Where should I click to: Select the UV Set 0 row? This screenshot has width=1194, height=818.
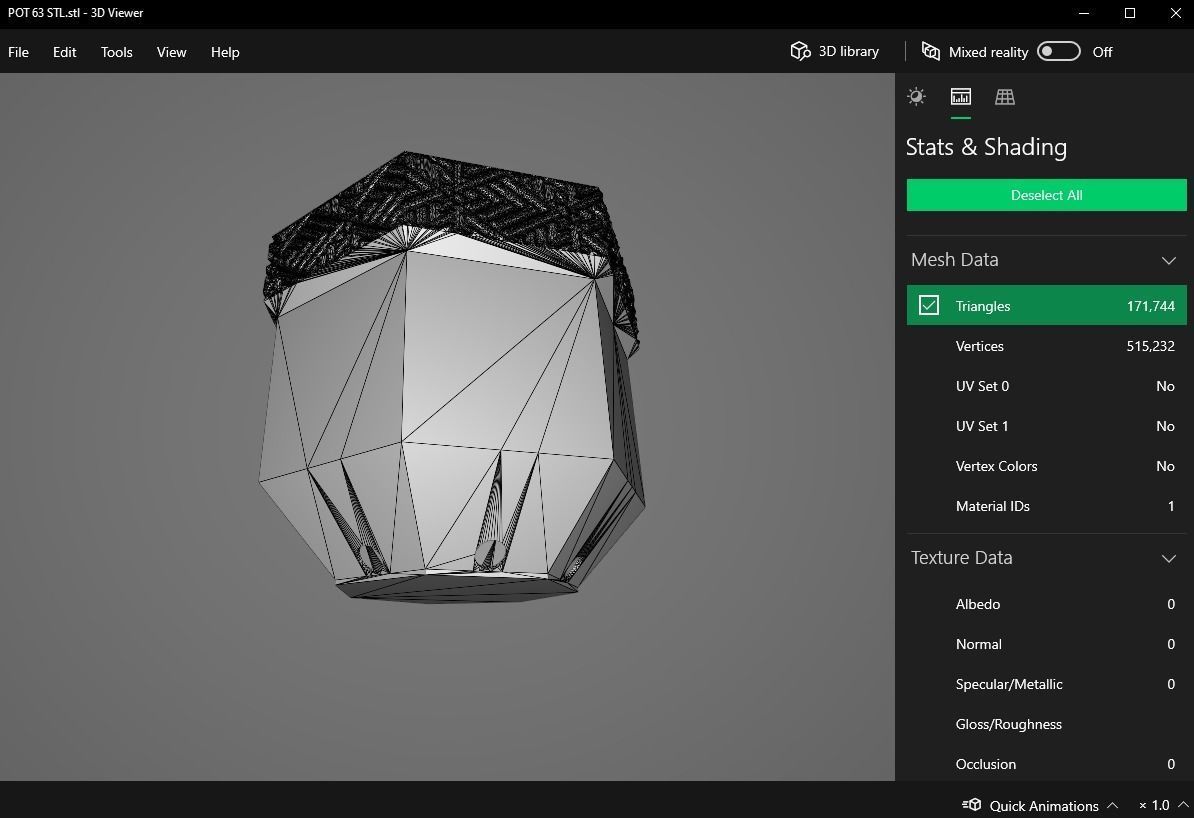pyautogui.click(x=1046, y=386)
